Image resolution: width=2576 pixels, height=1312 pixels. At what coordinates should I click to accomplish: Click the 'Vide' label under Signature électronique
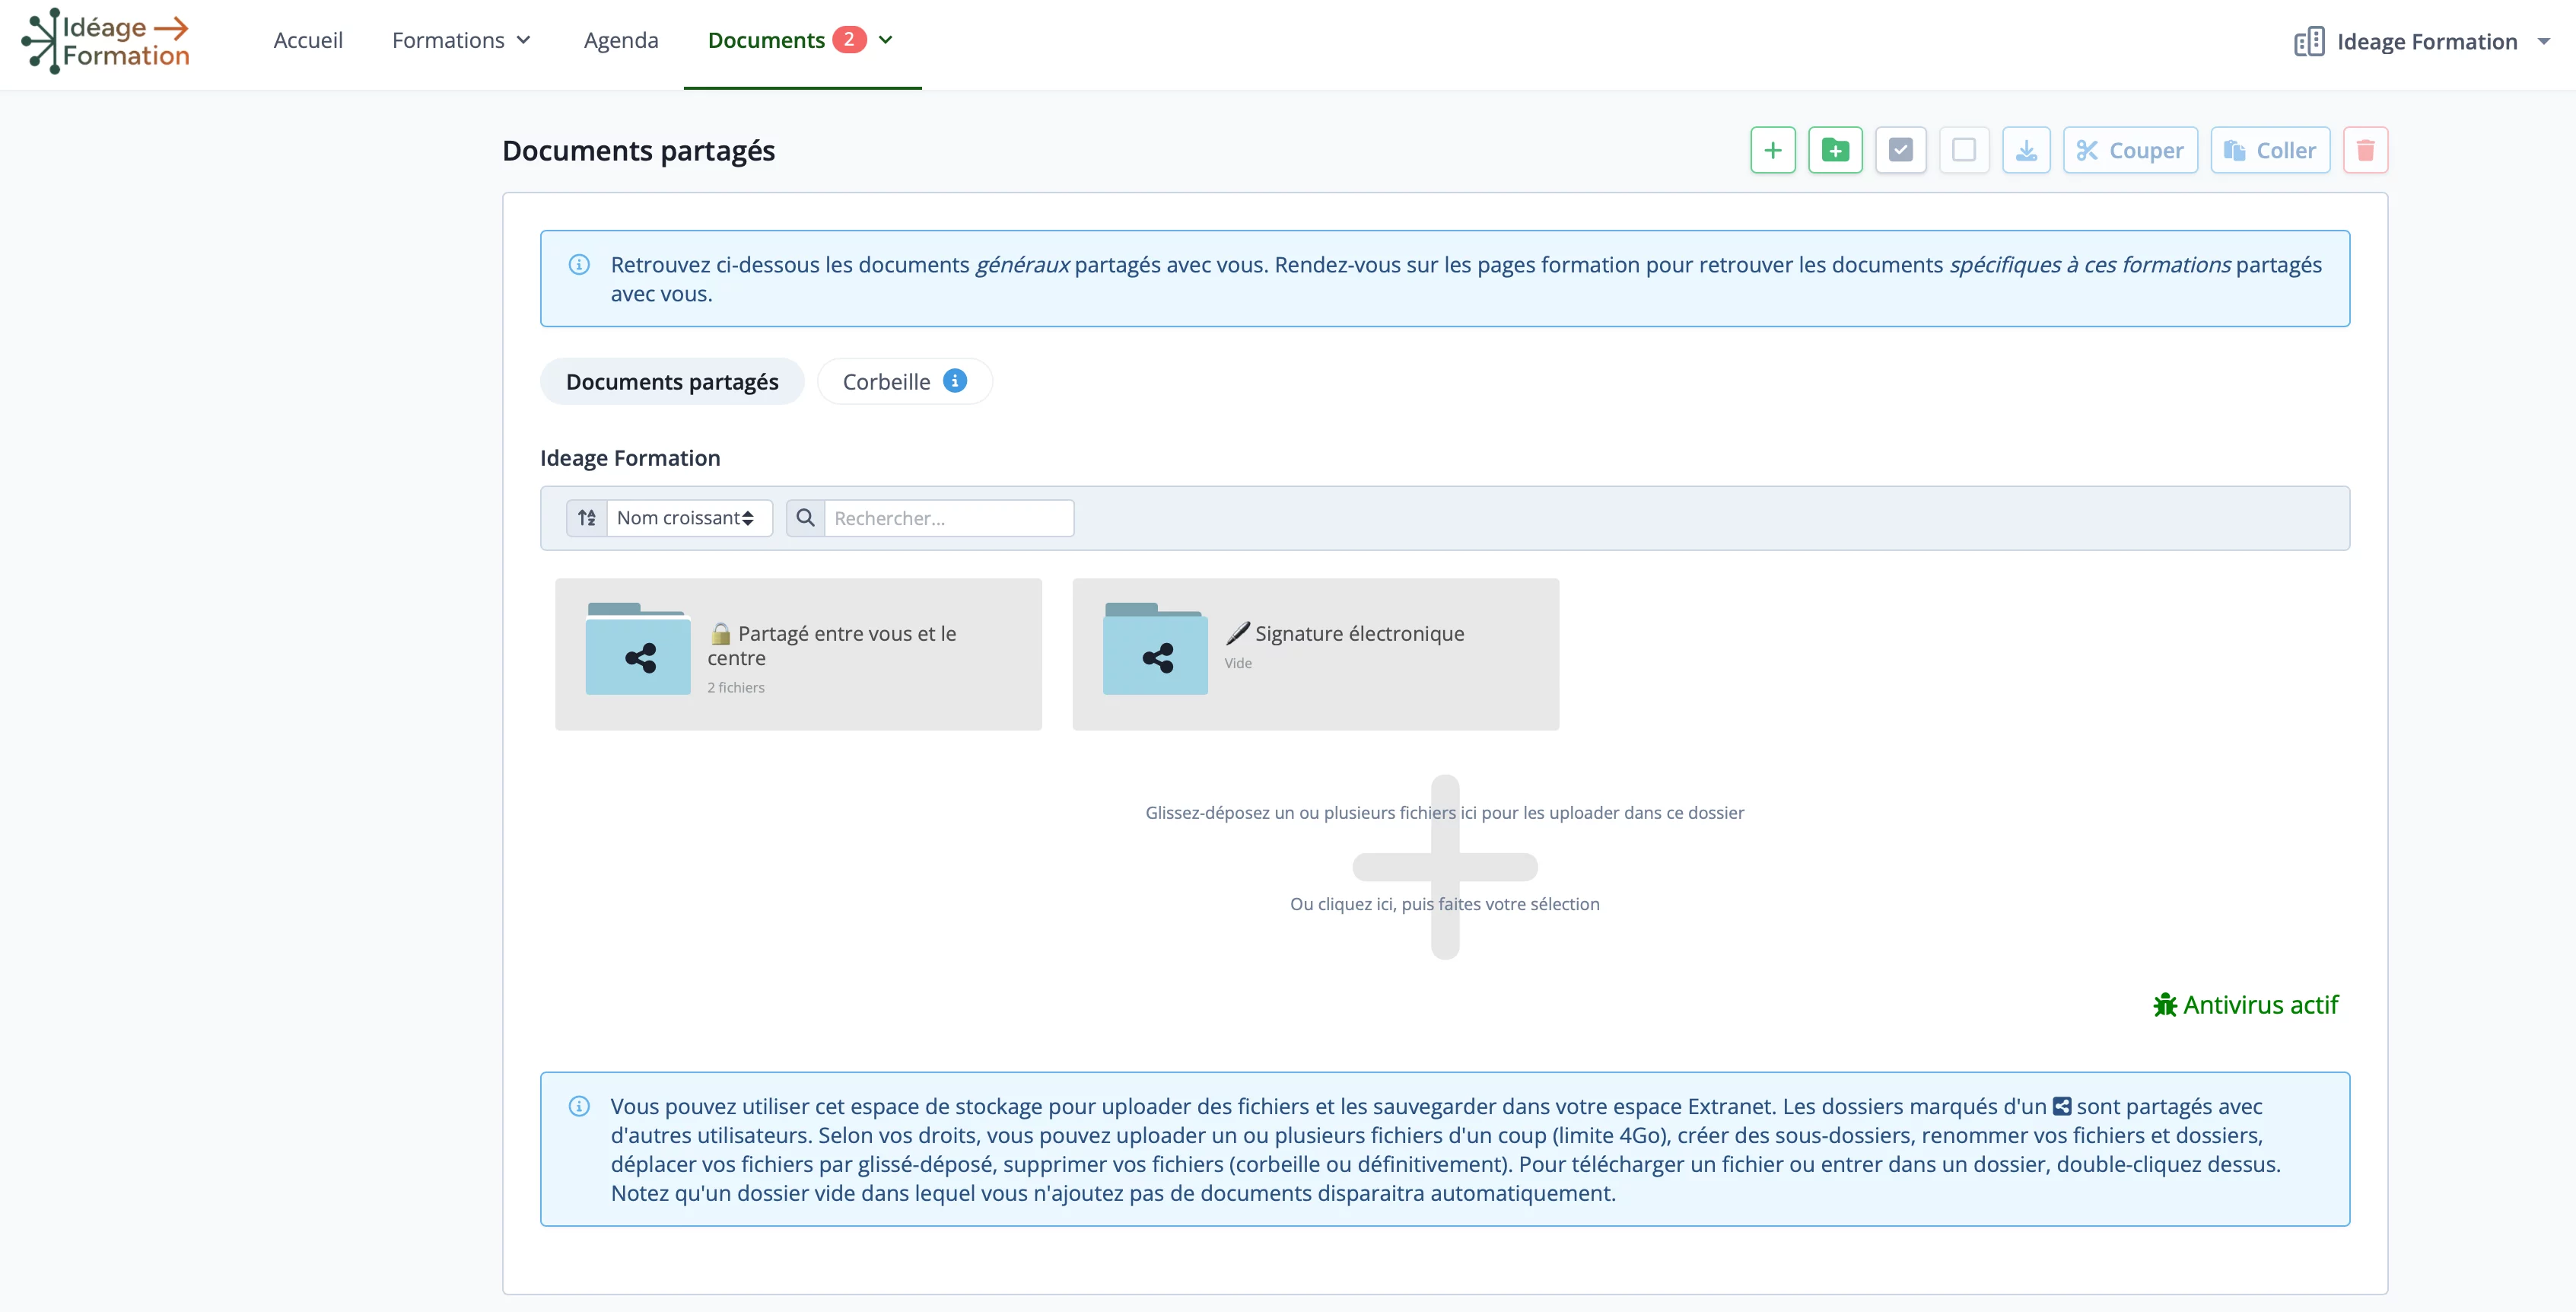1238,663
